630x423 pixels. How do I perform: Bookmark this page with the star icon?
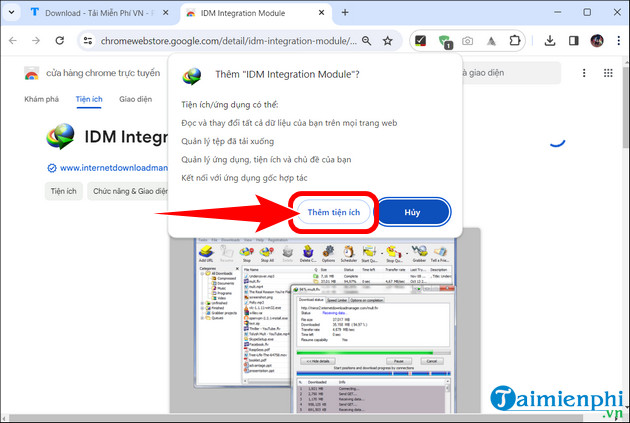pyautogui.click(x=387, y=41)
